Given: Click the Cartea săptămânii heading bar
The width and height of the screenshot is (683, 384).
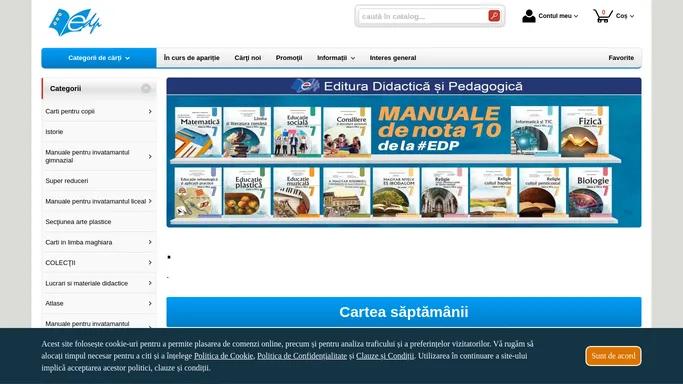Looking at the screenshot, I should [x=404, y=312].
